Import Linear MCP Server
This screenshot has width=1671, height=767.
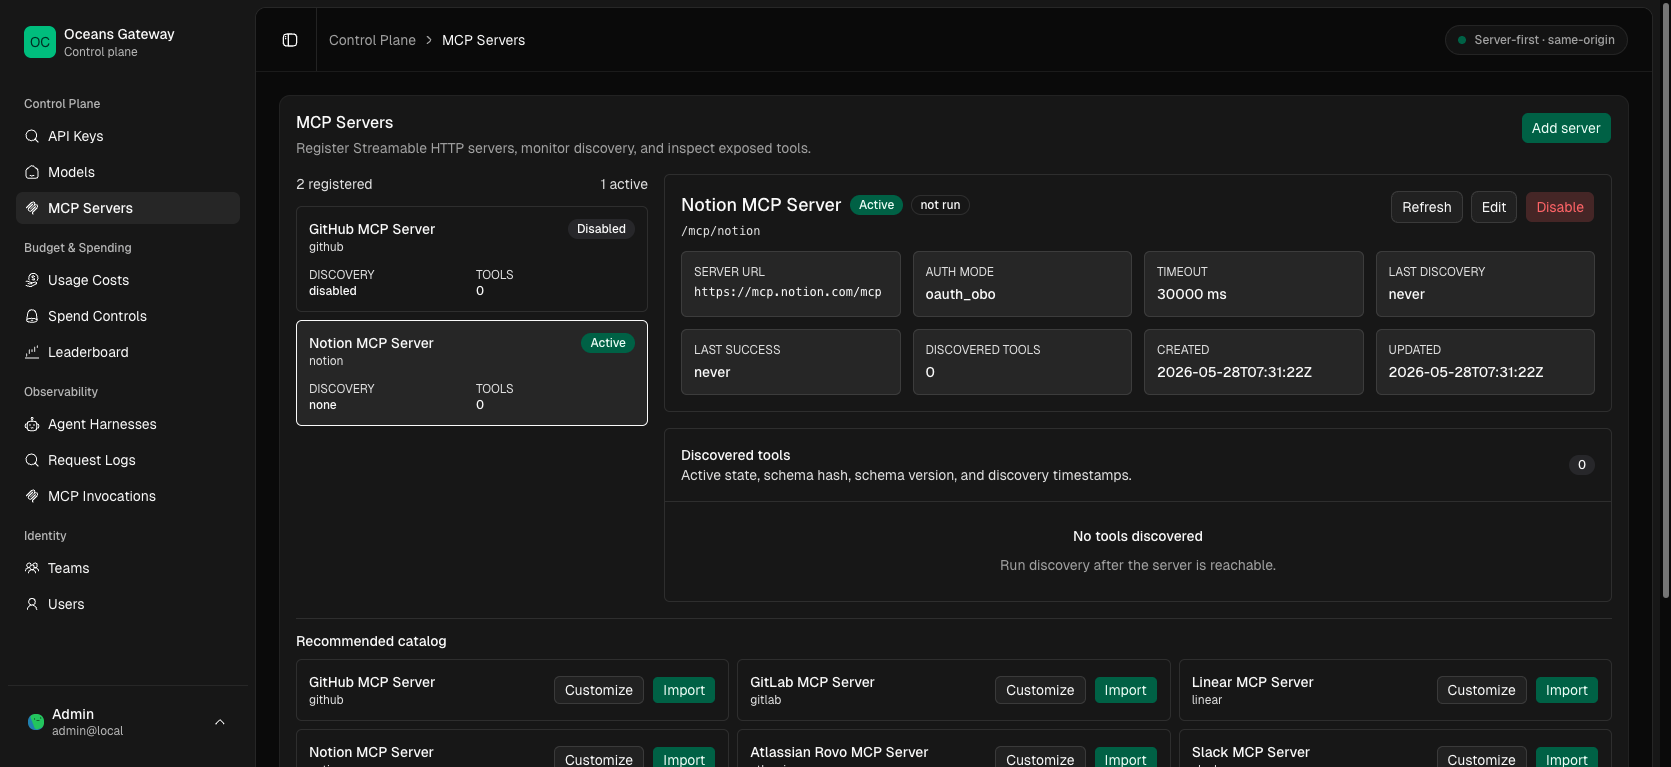[1567, 690]
